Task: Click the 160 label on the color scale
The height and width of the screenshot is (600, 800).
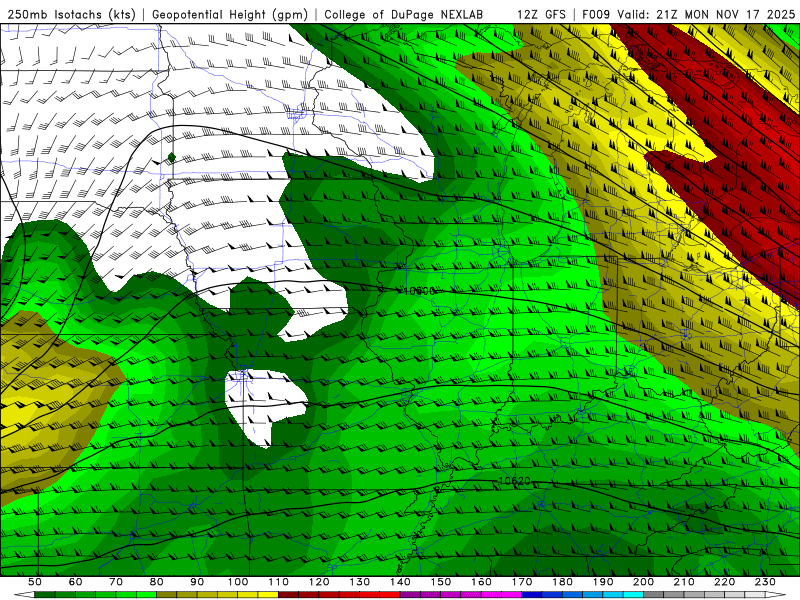Action: click(481, 582)
